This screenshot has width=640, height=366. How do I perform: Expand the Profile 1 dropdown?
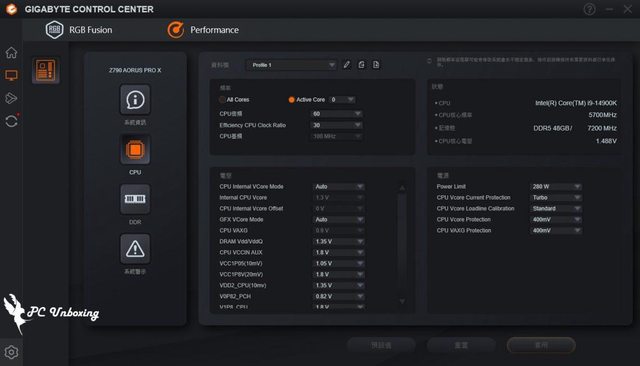[x=291, y=65]
